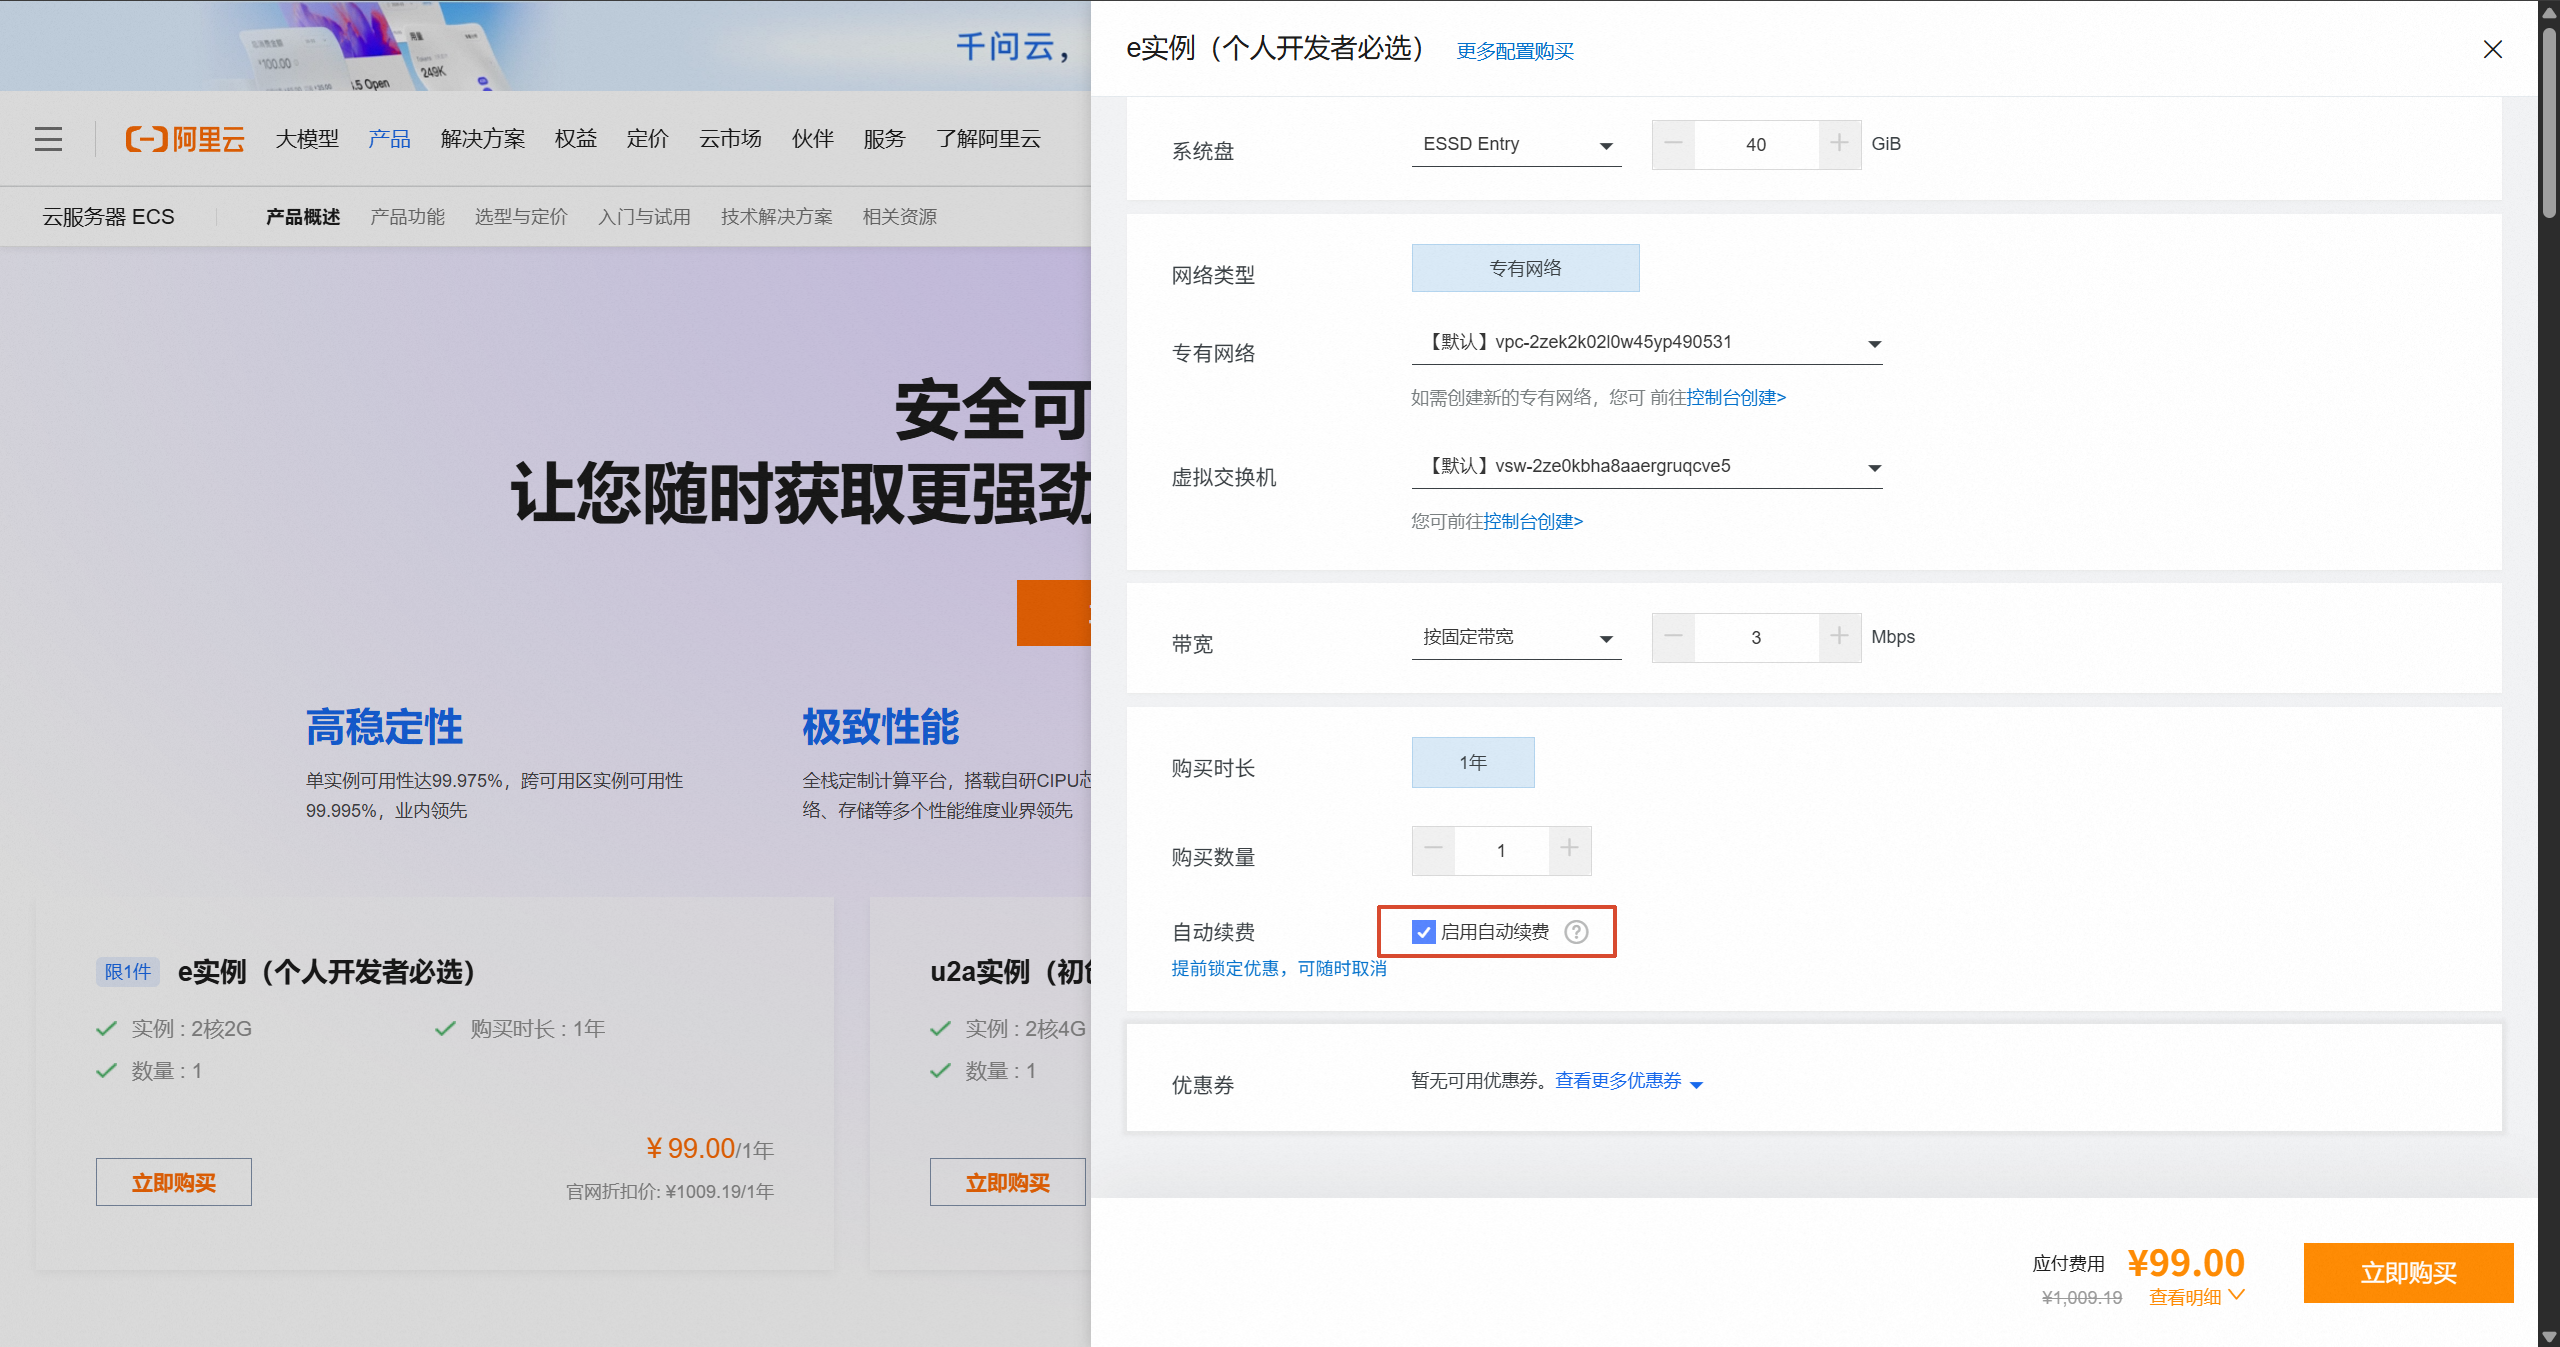Go to the 阿里云 logo homepage
2560x1347 pixels.
coord(185,139)
